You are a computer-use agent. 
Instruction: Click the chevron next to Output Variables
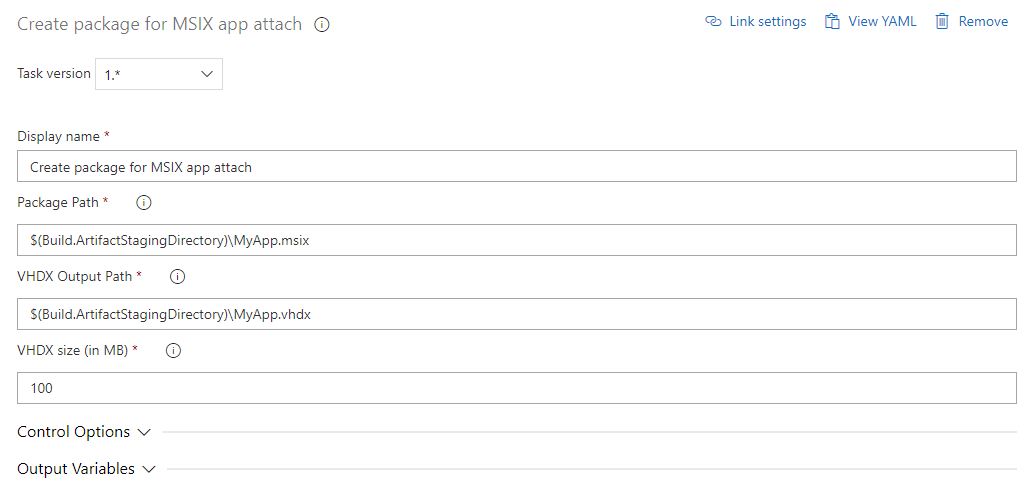pyautogui.click(x=149, y=469)
